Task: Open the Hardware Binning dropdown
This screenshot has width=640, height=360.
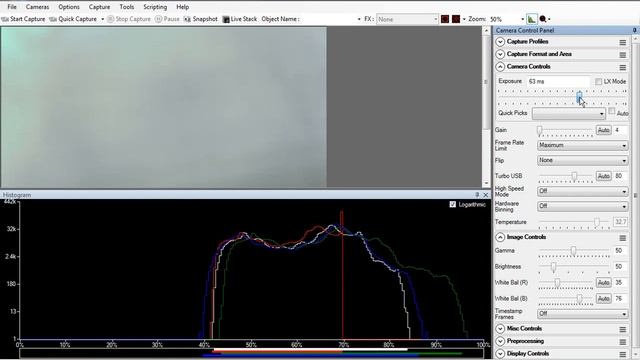Action: point(582,206)
